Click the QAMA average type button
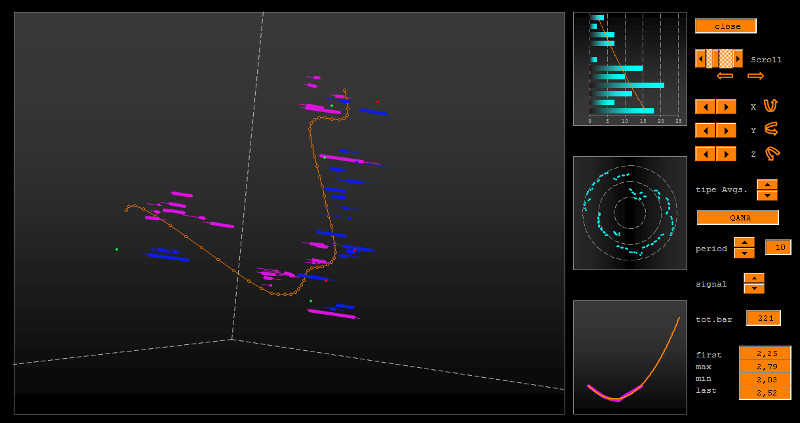This screenshot has height=423, width=800. [737, 217]
